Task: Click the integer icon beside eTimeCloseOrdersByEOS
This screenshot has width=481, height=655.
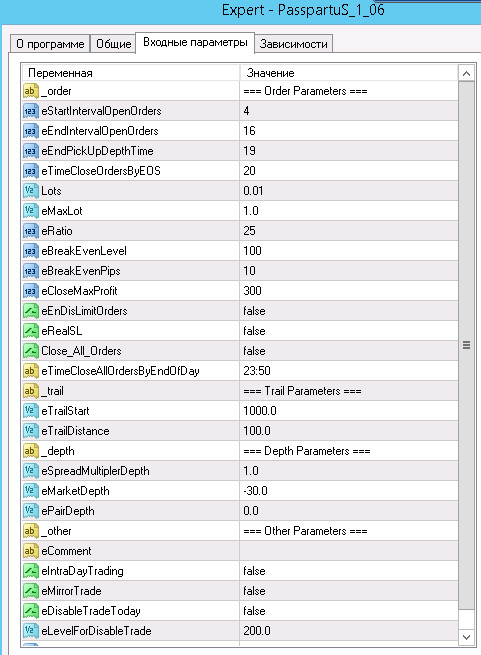Action: click(31, 171)
